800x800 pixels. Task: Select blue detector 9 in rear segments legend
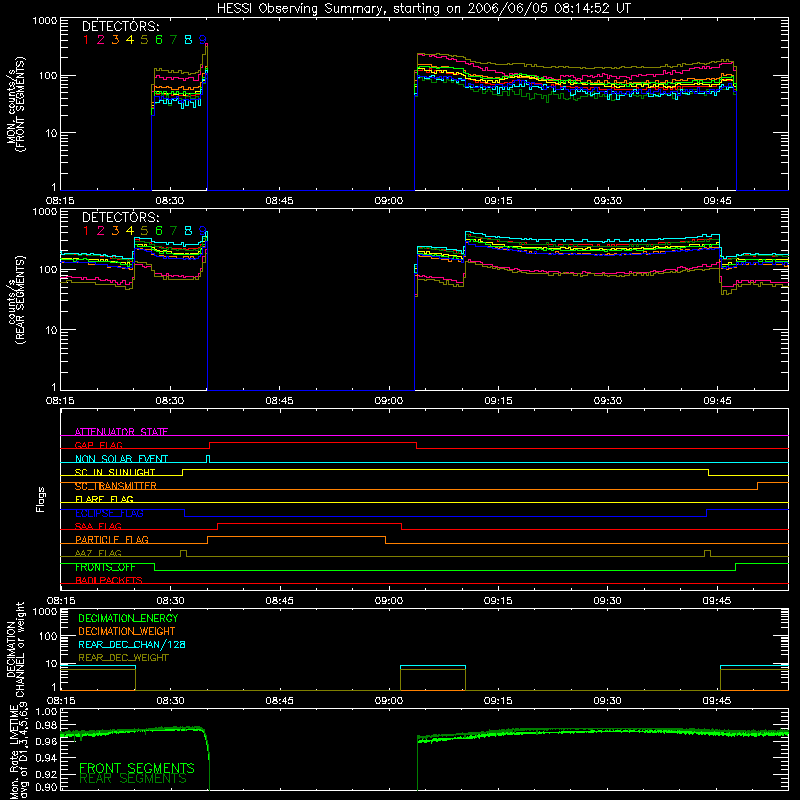[x=203, y=231]
